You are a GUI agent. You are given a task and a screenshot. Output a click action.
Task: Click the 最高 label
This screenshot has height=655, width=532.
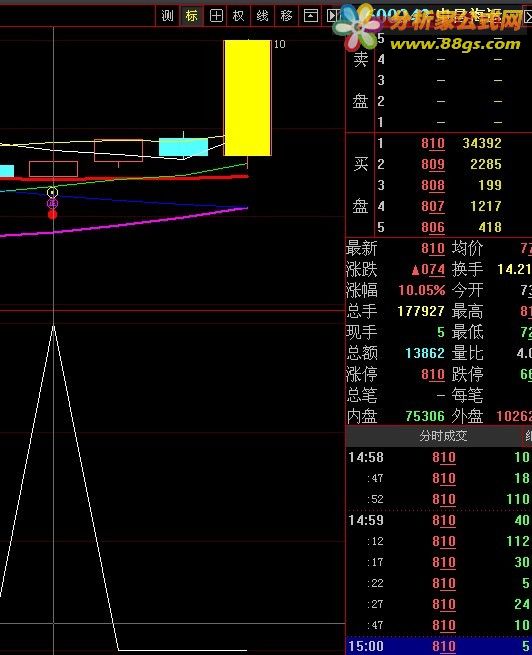coord(468,311)
